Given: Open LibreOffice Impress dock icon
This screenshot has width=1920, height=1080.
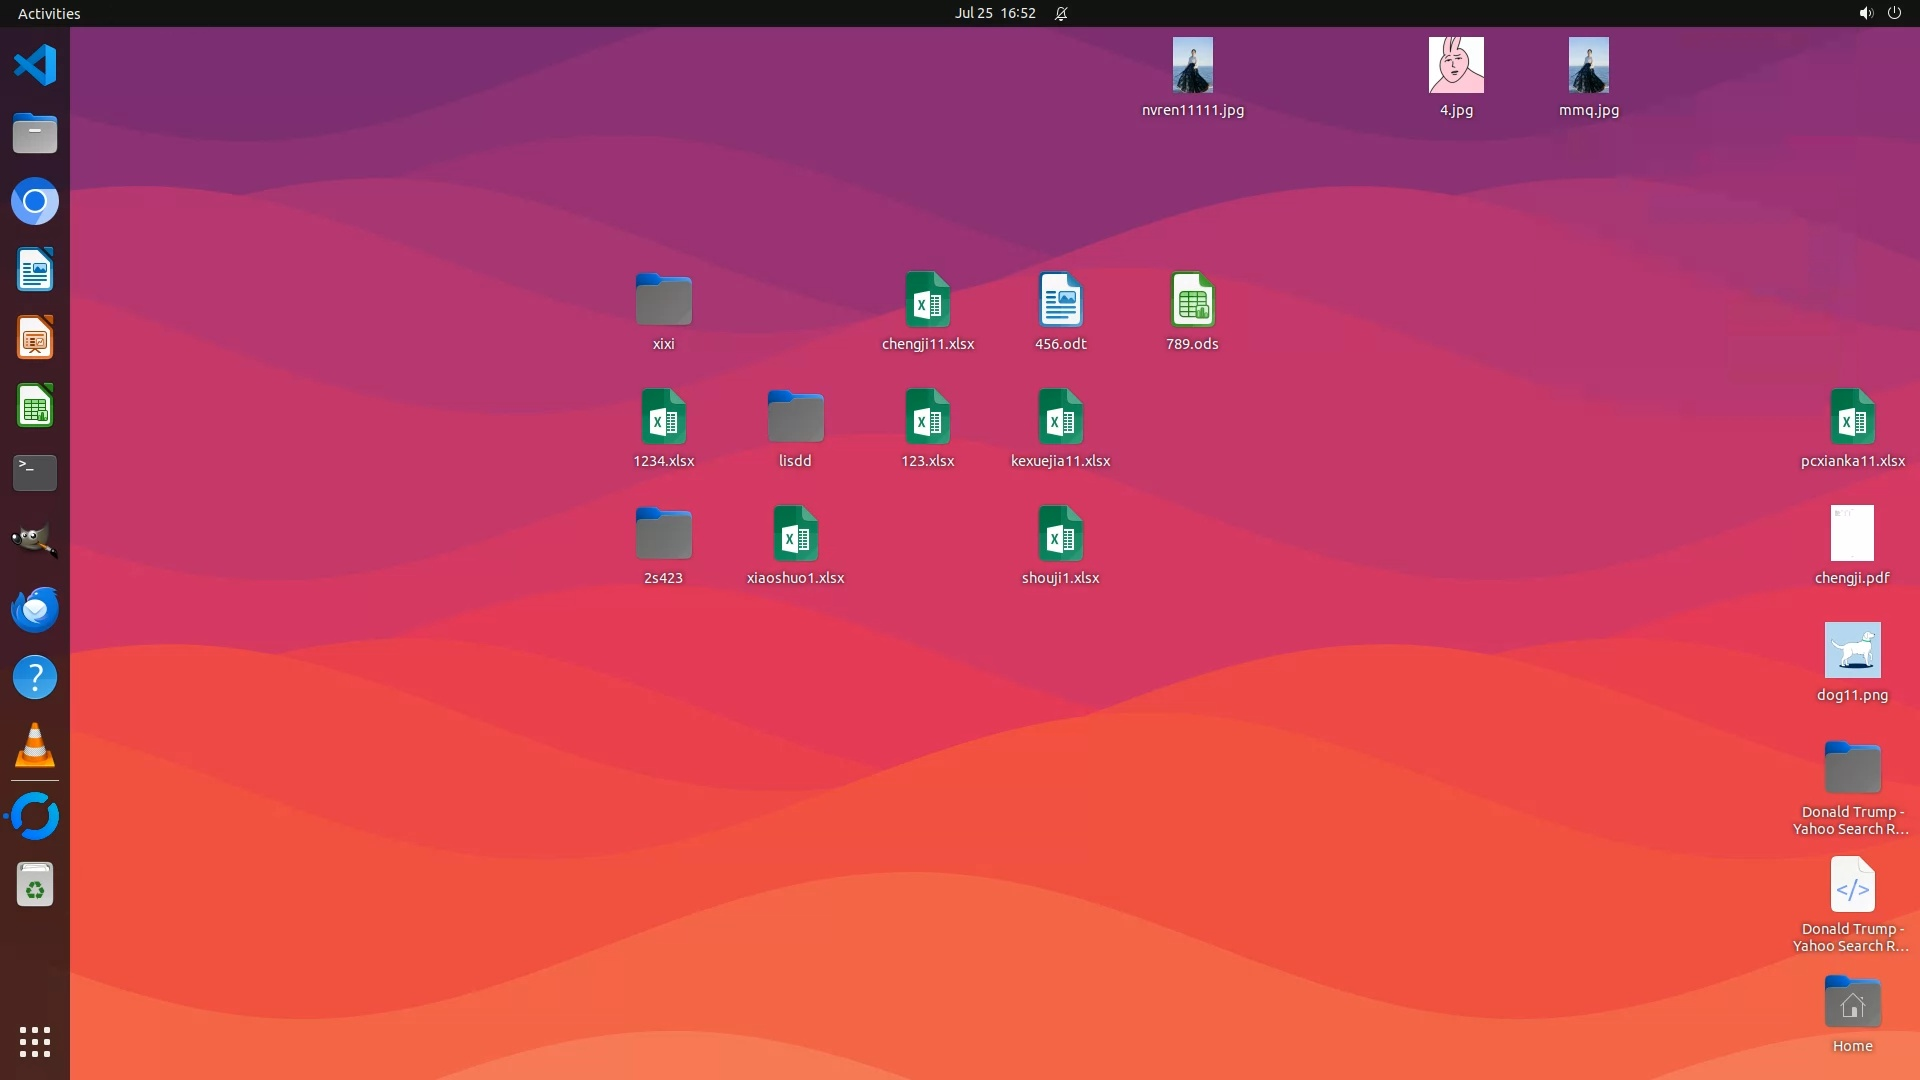Looking at the screenshot, I should [35, 338].
